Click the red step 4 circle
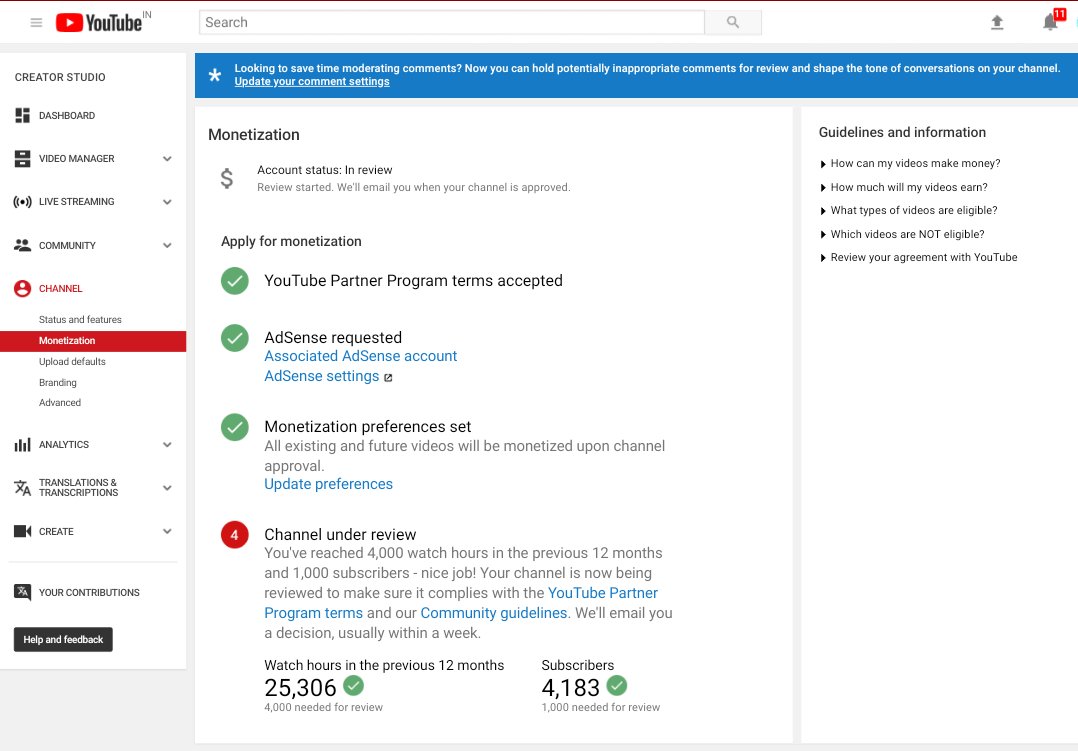This screenshot has height=751, width=1078. (x=234, y=535)
